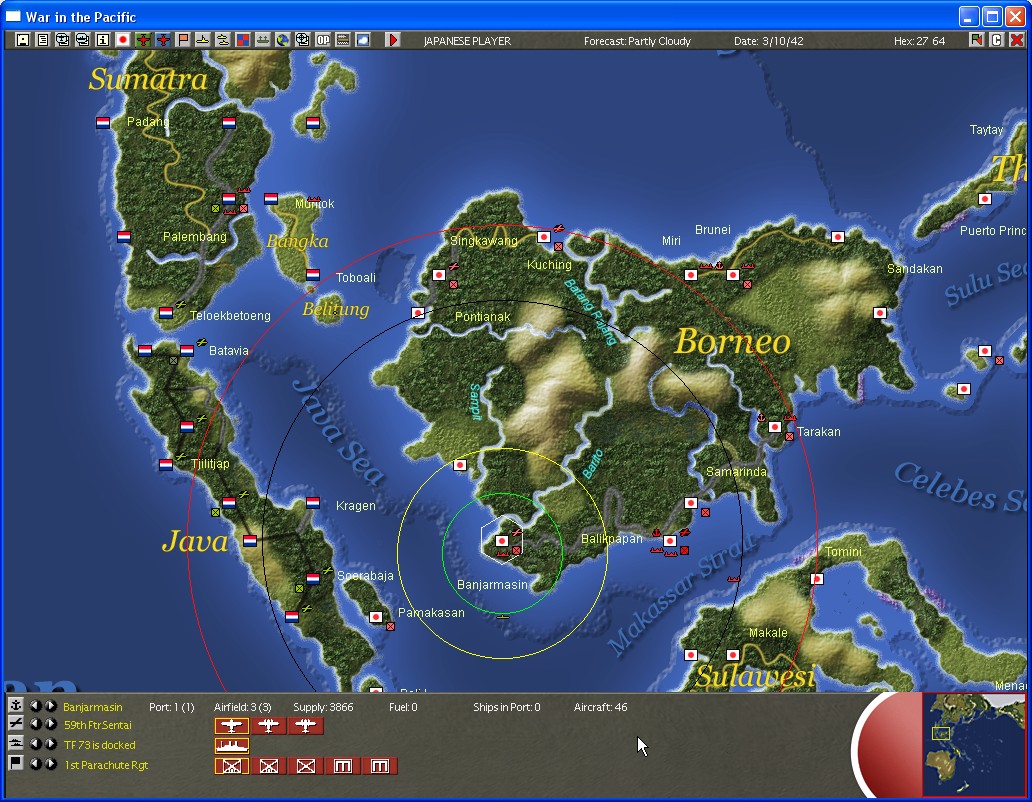Click the 'Forecast: Partly Cloudy' text

click(637, 41)
